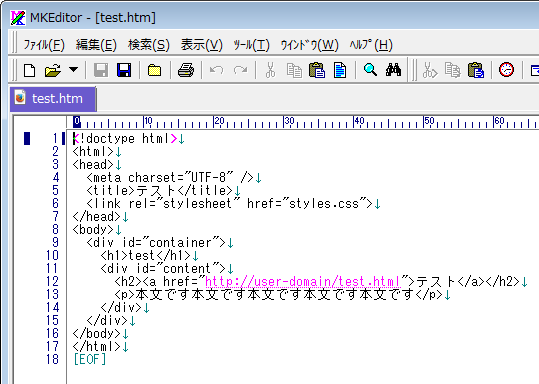Click the !doctype html line
Viewport: 539px width, 384px height.
click(125, 139)
